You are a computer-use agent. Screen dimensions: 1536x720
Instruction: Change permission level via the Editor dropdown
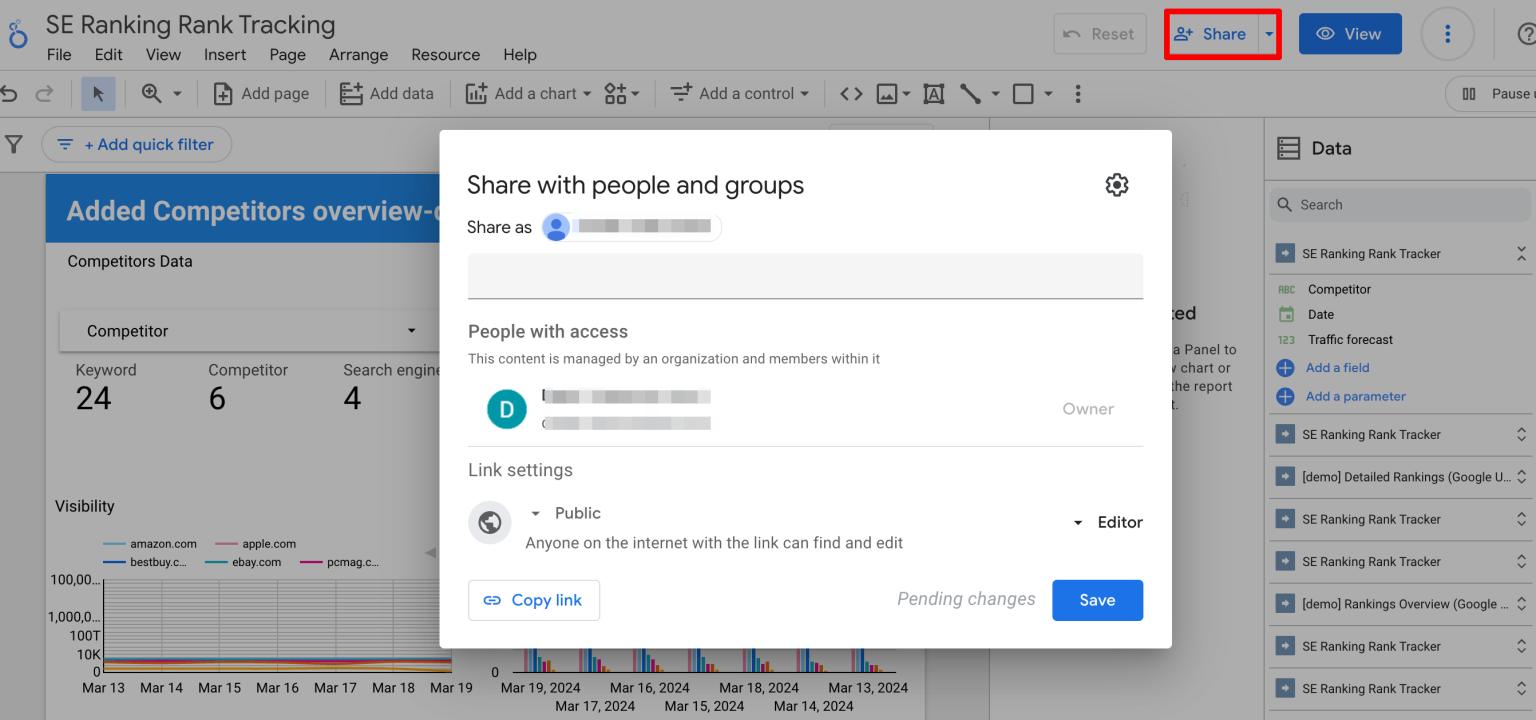point(1106,521)
